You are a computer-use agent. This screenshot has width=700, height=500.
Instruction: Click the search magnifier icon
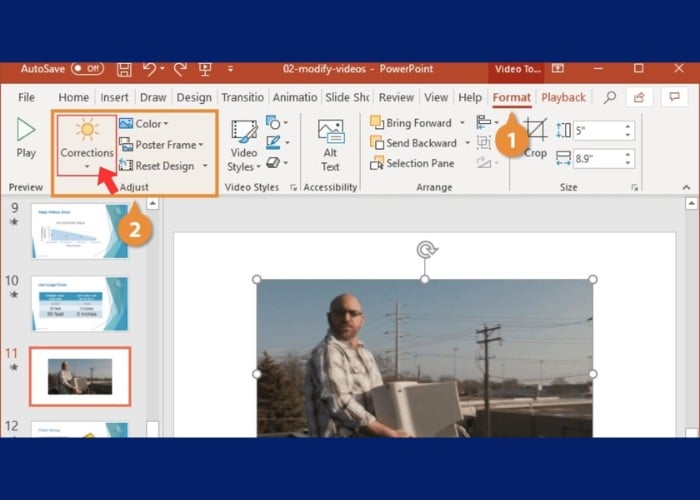[609, 97]
